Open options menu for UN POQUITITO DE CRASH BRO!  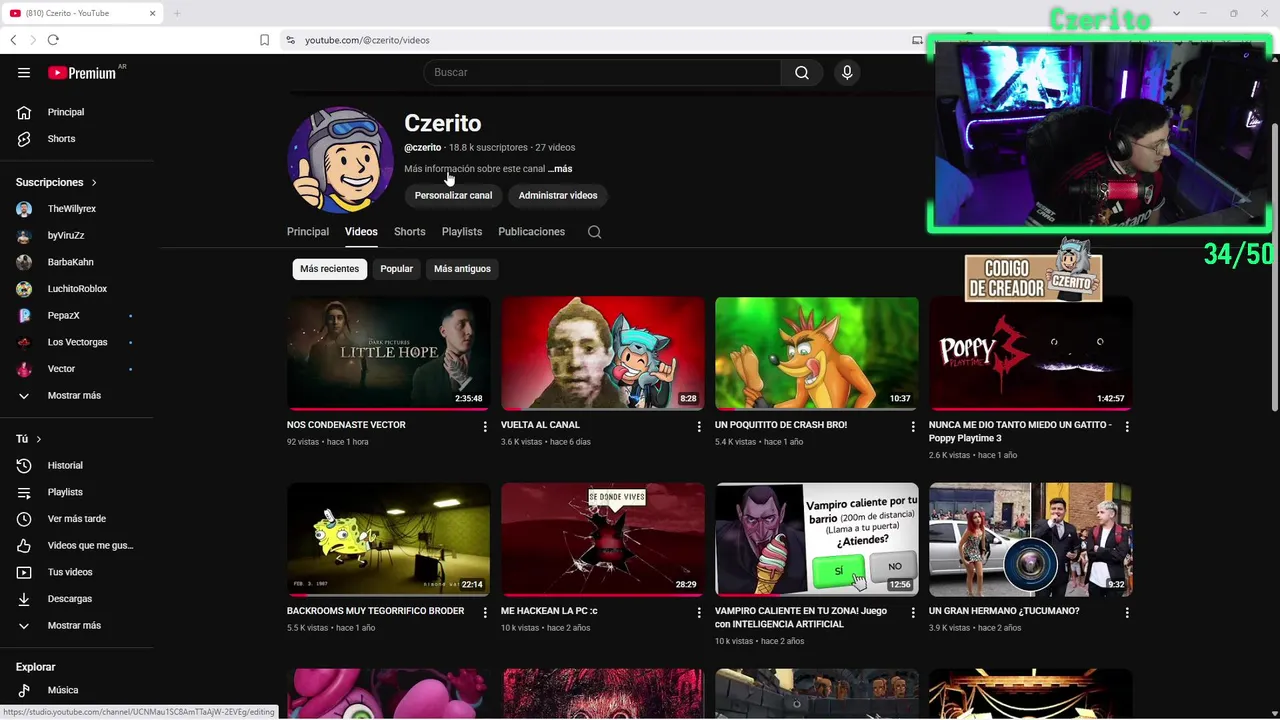point(913,427)
